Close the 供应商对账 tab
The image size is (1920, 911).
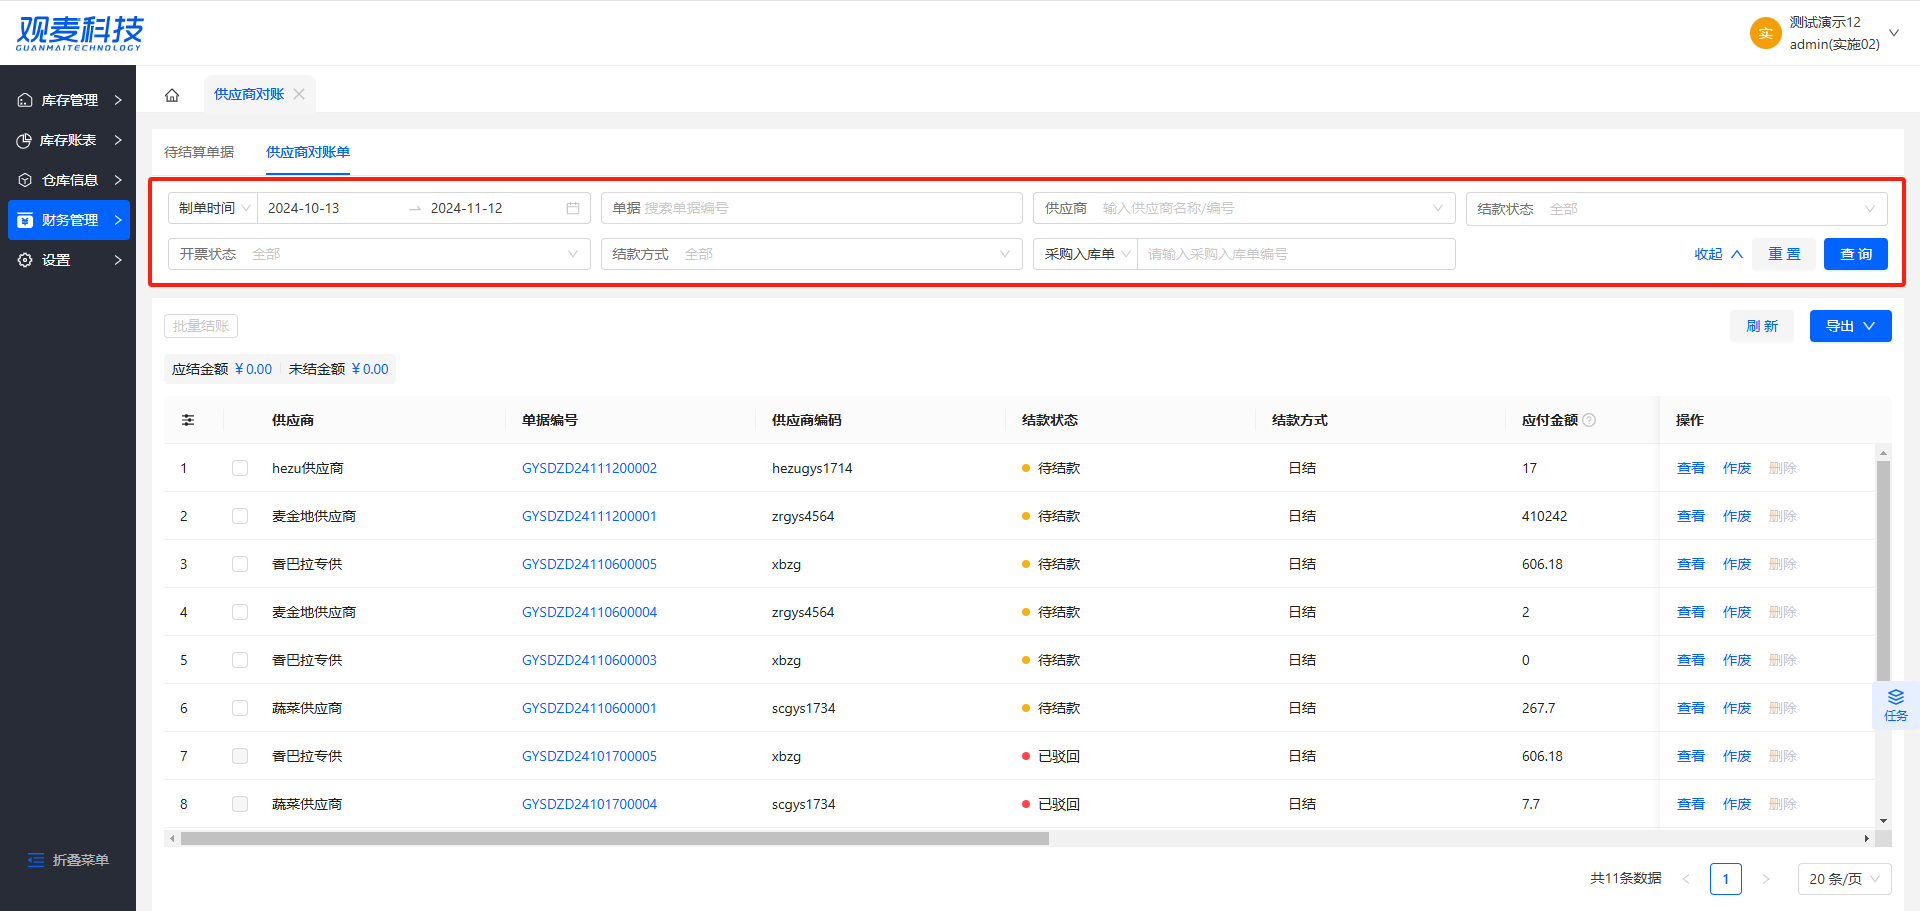click(x=299, y=94)
